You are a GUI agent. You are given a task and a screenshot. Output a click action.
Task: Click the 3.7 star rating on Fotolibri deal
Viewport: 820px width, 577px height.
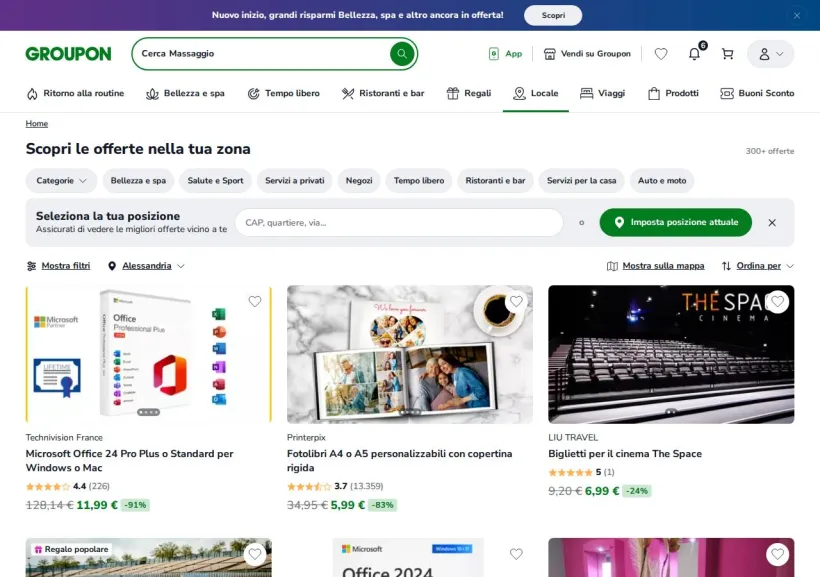[335, 487]
